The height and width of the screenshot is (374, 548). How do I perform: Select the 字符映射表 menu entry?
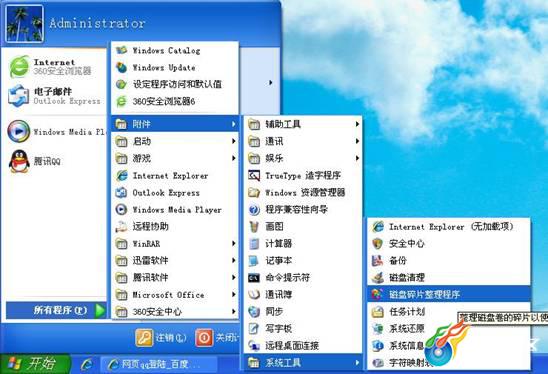point(449,363)
